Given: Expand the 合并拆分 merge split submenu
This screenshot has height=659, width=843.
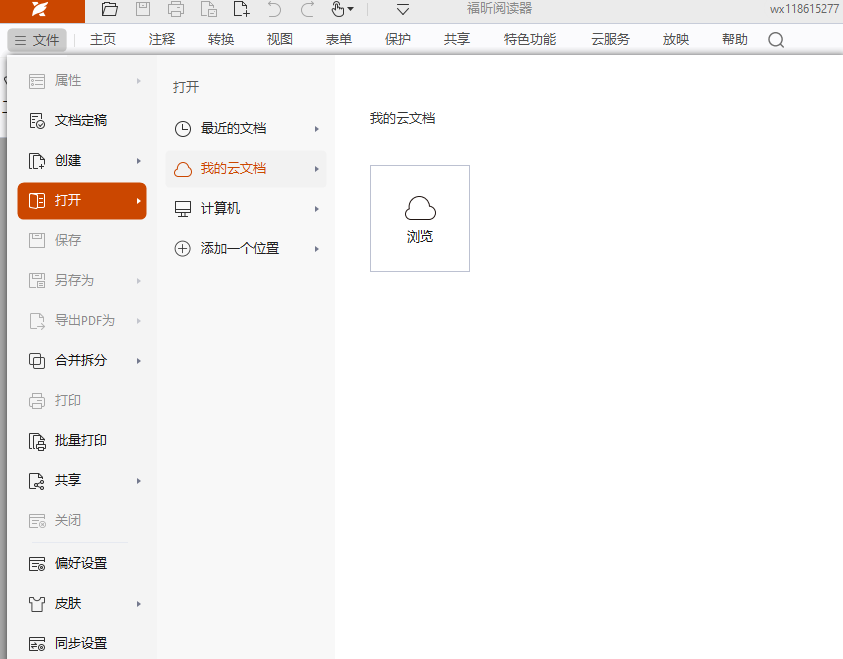Looking at the screenshot, I should pos(82,360).
